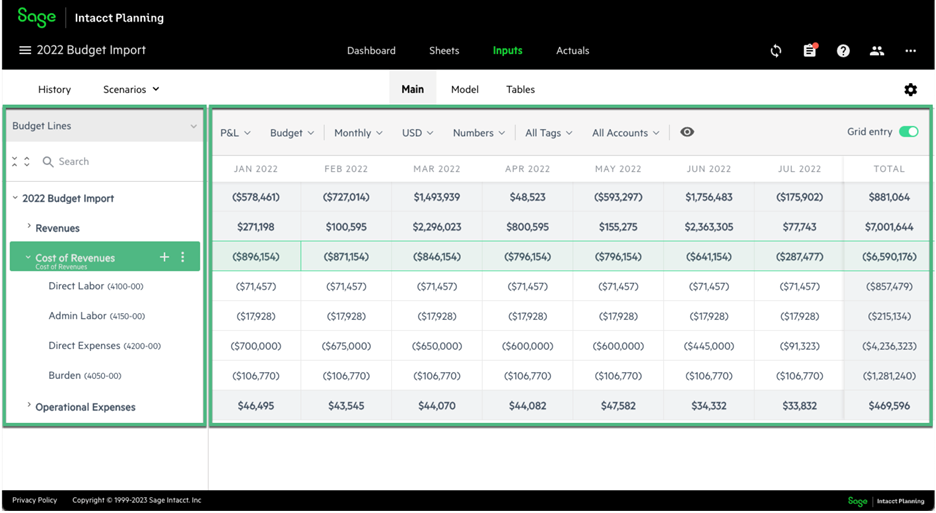The width and height of the screenshot is (936, 513).
Task: Click the expand all arrows icon
Action: click(x=27, y=161)
